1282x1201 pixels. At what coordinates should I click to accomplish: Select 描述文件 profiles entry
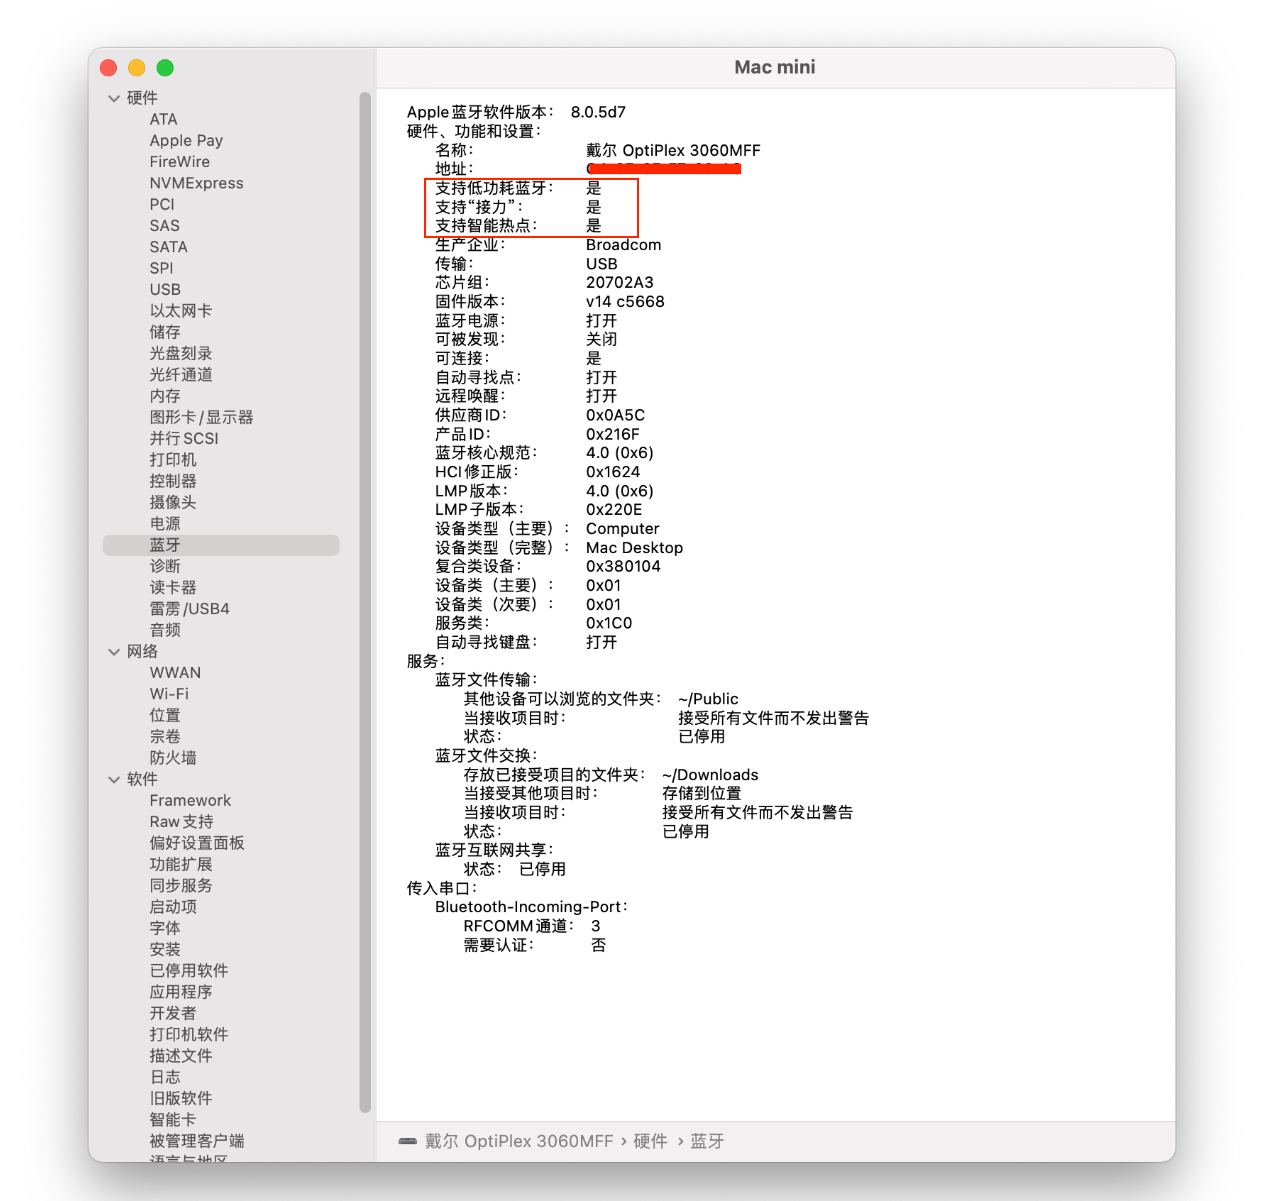click(x=181, y=1056)
